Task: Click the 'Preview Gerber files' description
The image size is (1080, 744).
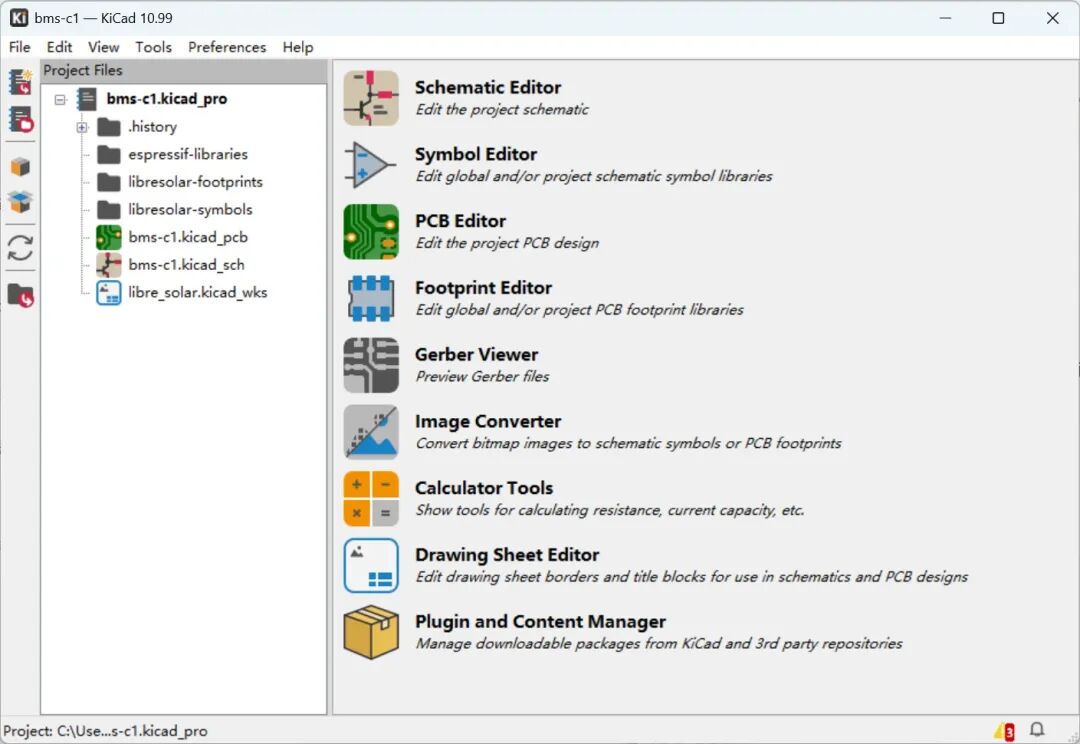Action: click(x=482, y=377)
